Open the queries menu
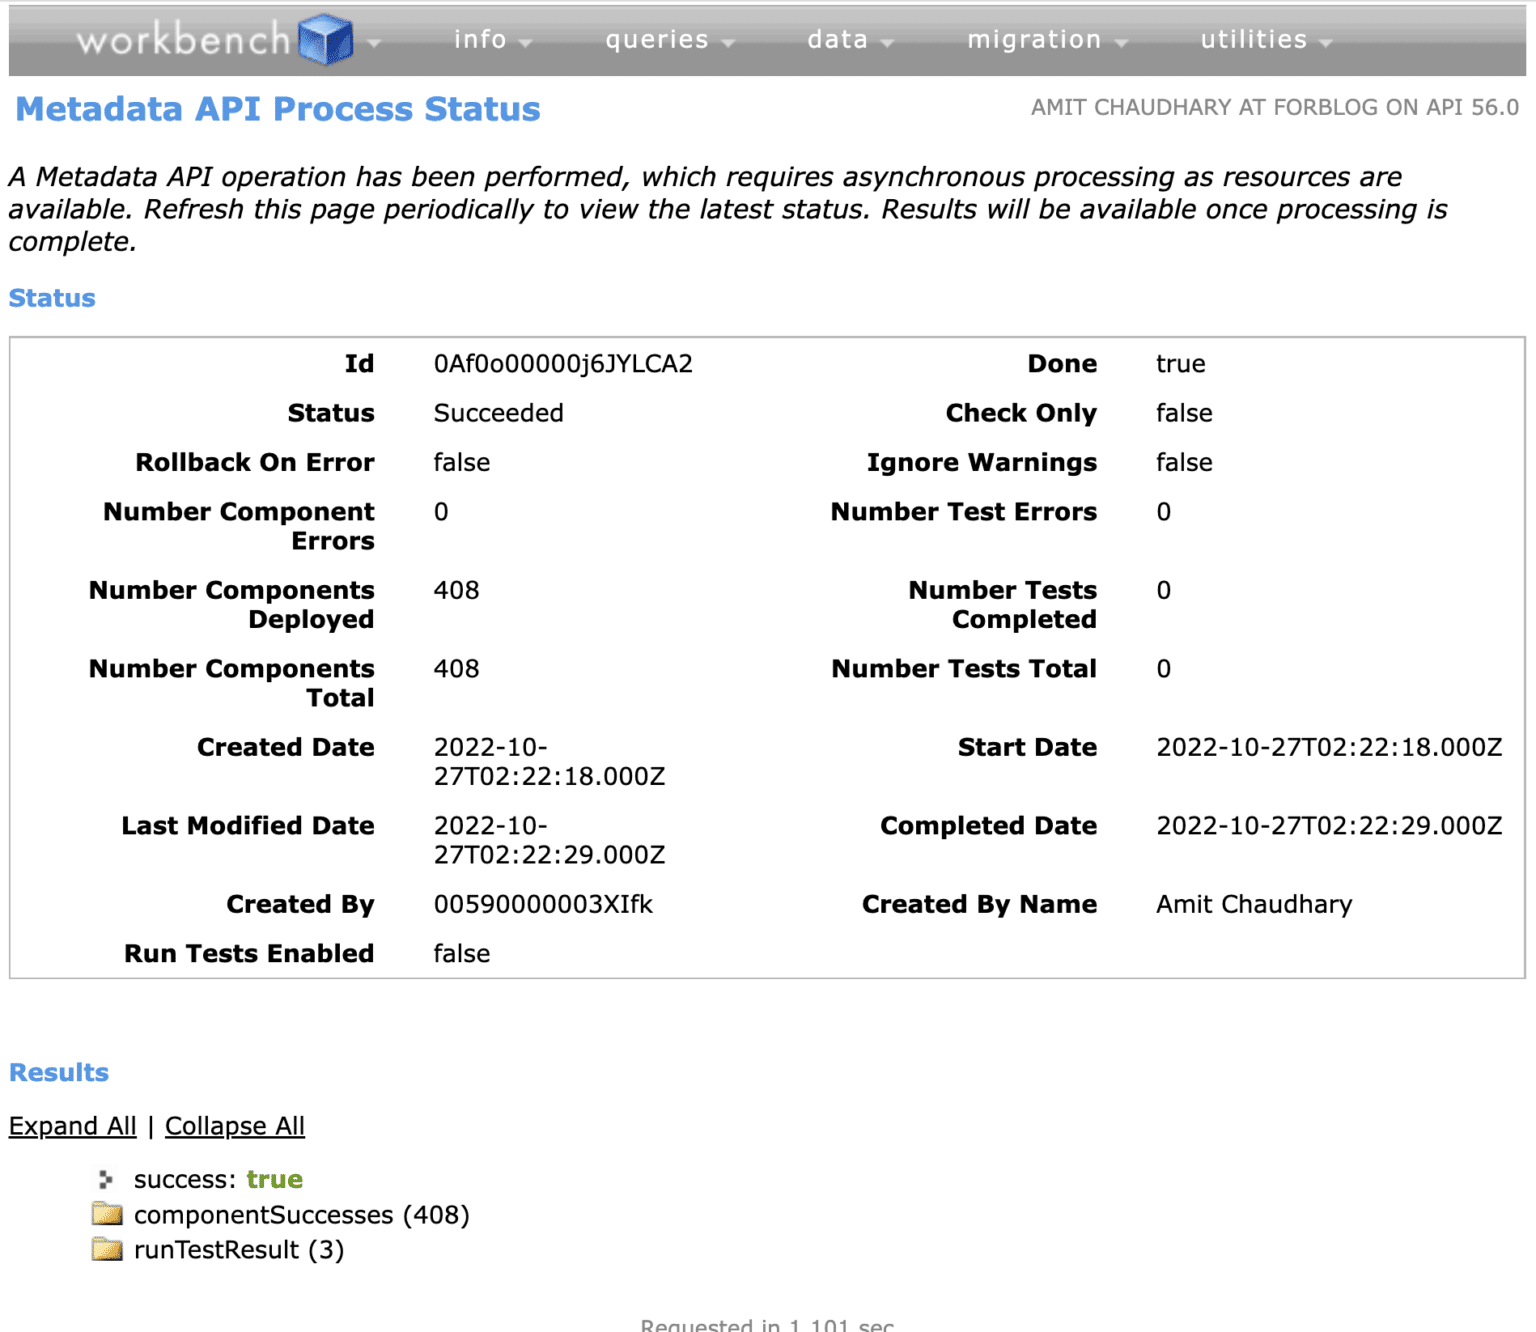 click(657, 40)
